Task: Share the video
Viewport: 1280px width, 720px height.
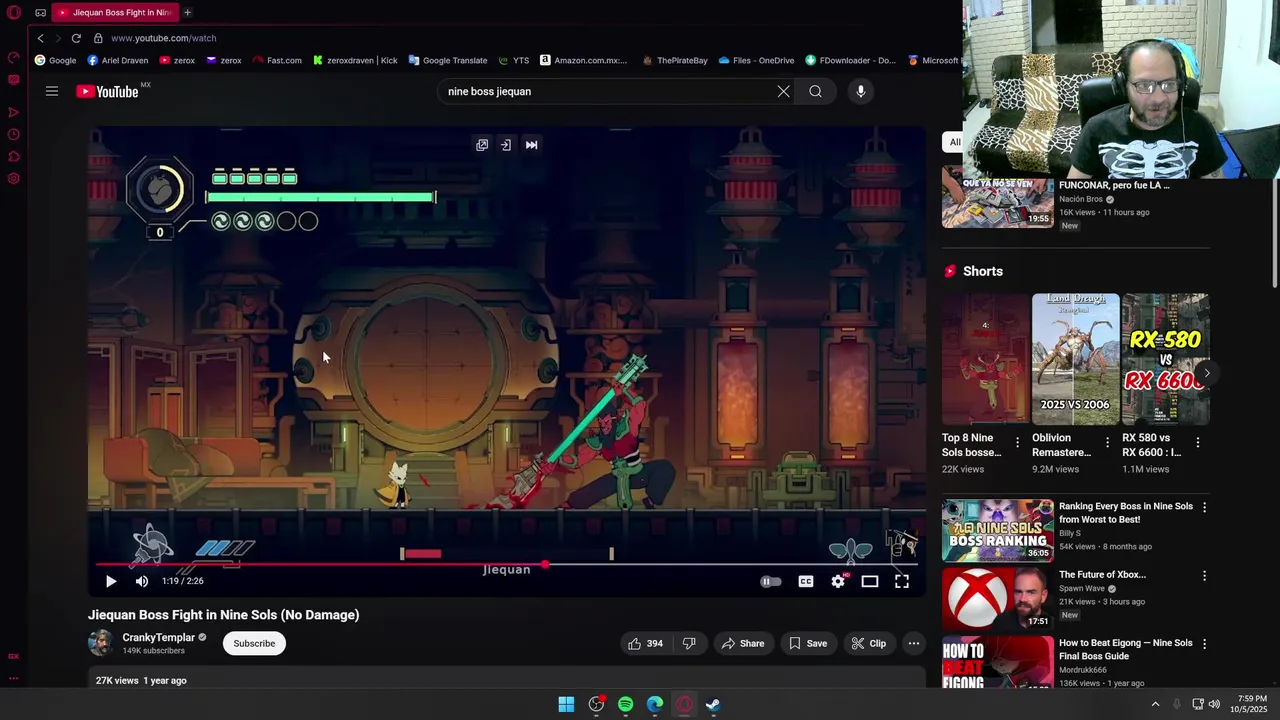Action: (x=743, y=643)
